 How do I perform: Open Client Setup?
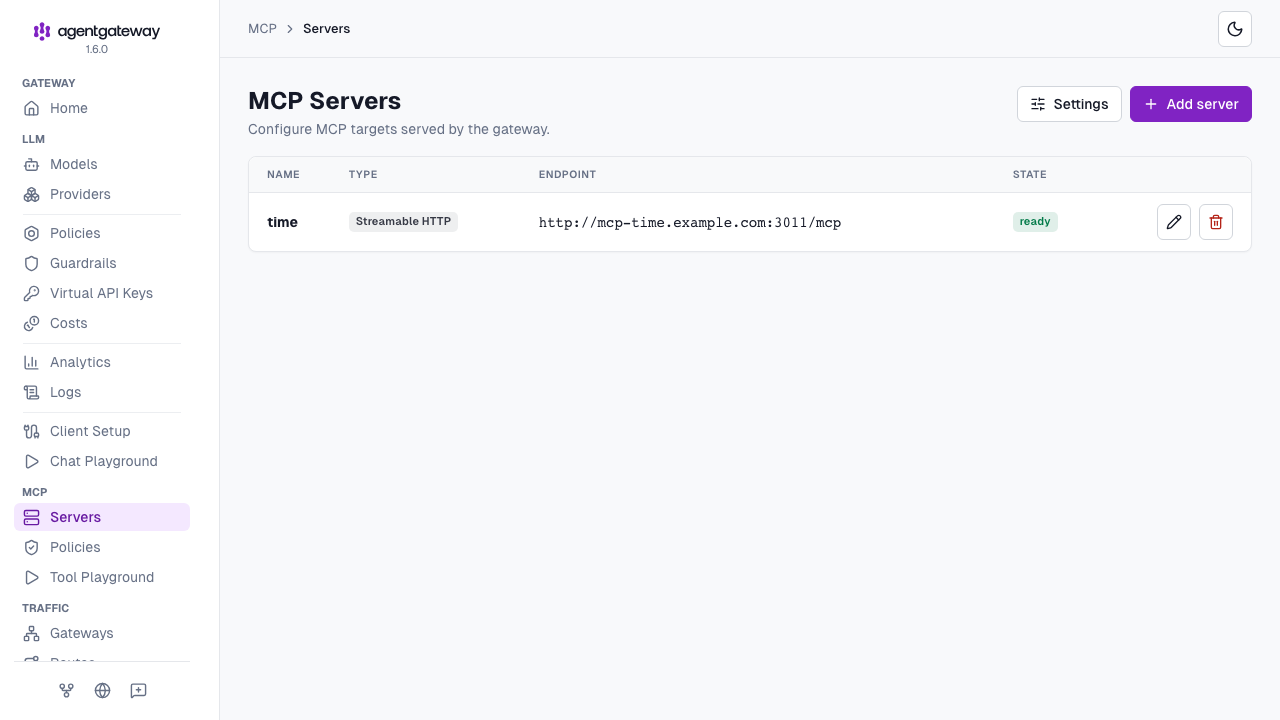(x=102, y=431)
